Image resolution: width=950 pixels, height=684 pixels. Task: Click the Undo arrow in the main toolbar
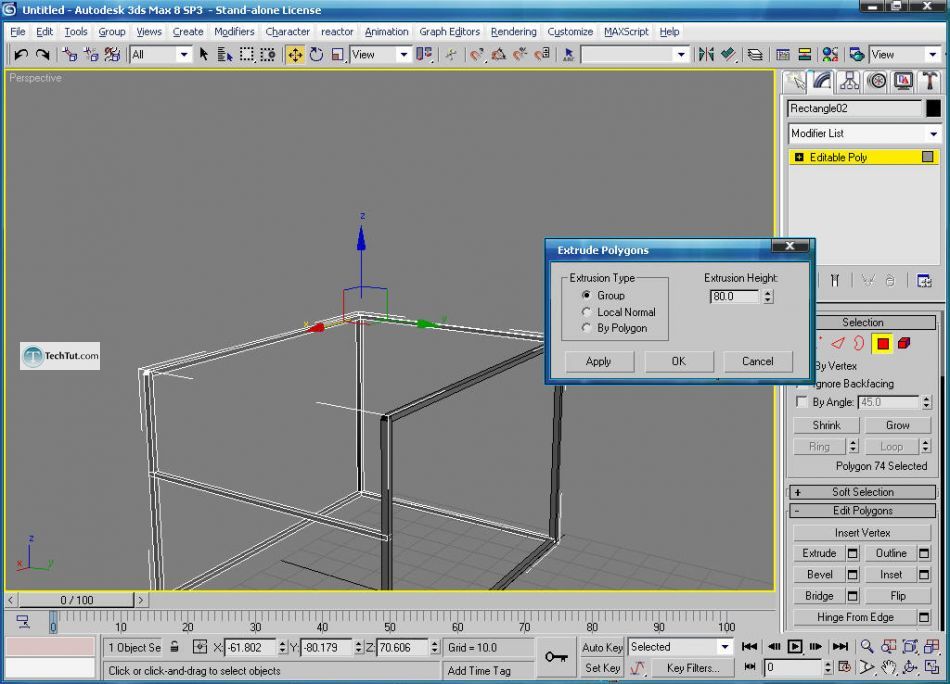[x=21, y=55]
